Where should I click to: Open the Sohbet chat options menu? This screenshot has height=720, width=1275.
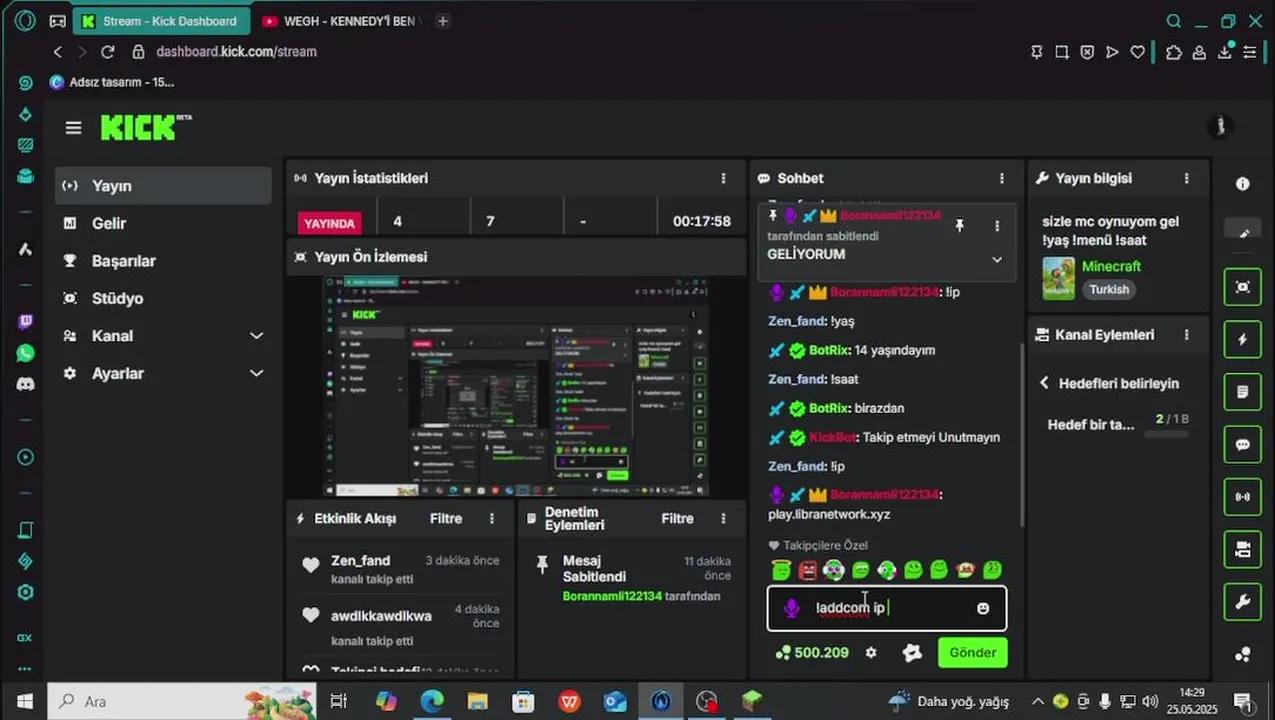tap(1002, 178)
